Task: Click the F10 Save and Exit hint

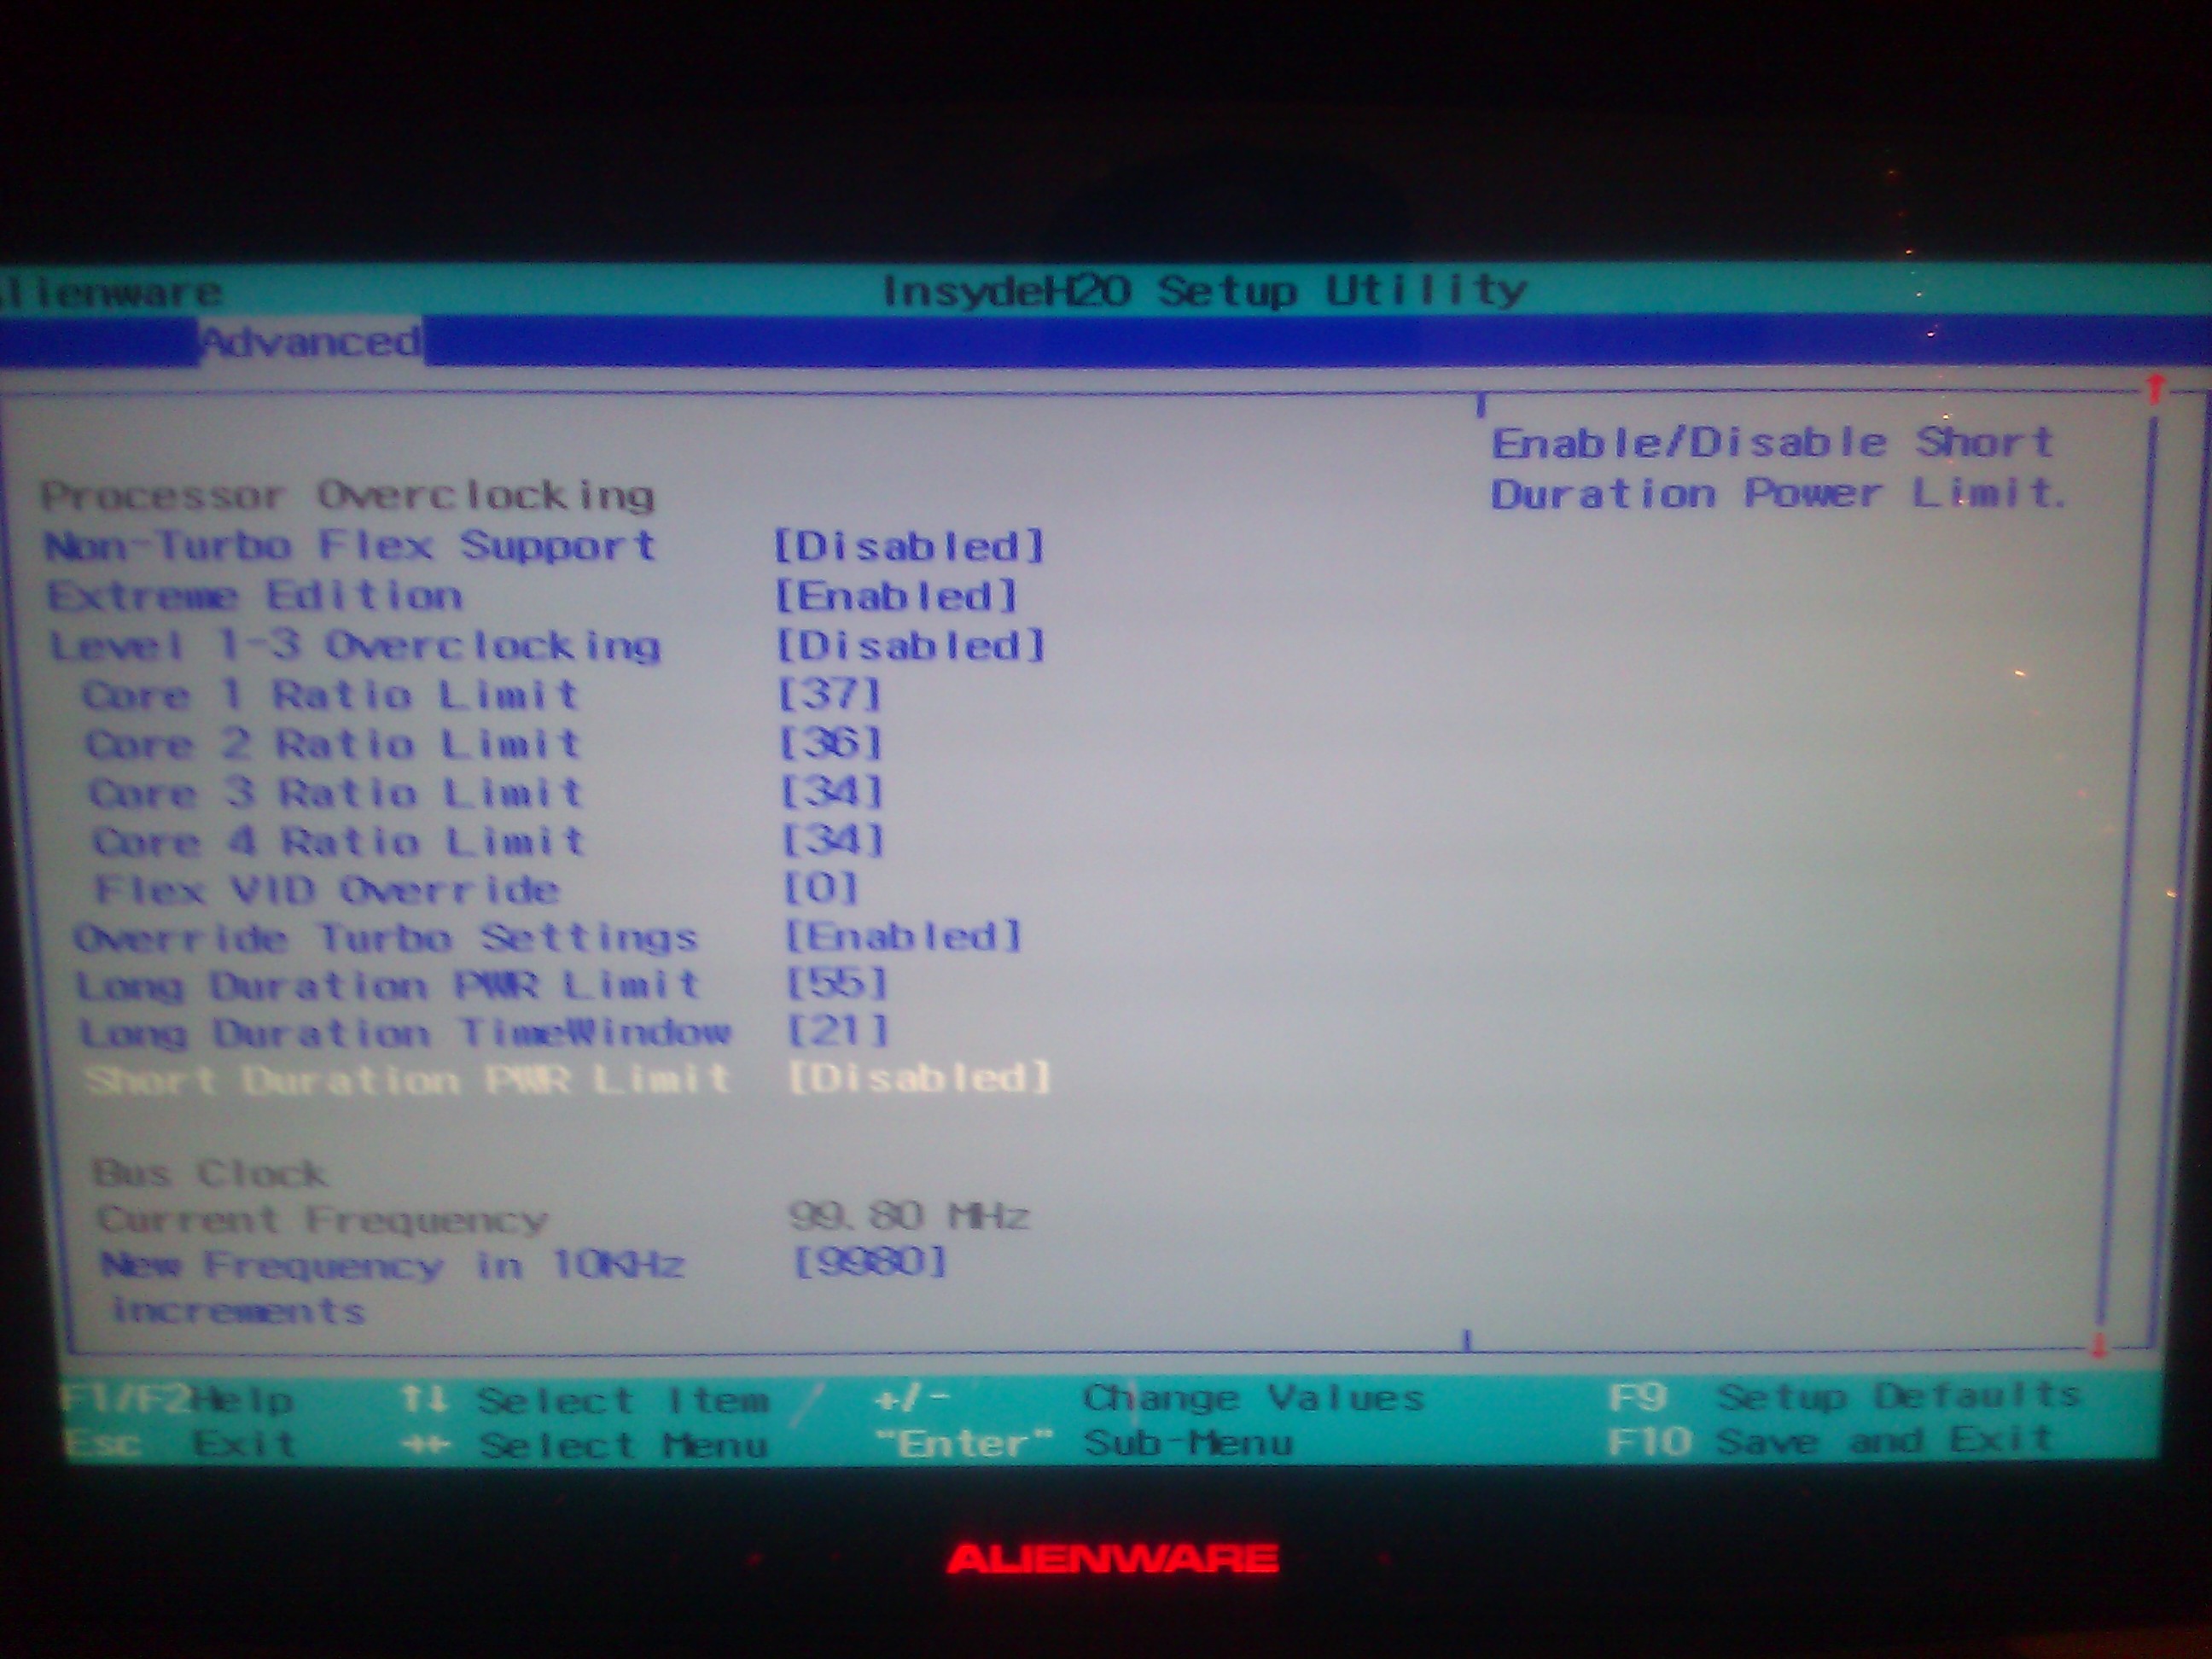Action: tap(1830, 1441)
